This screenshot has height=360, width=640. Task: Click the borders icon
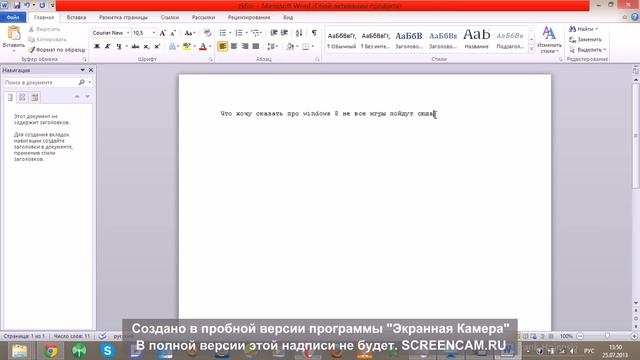[305, 47]
